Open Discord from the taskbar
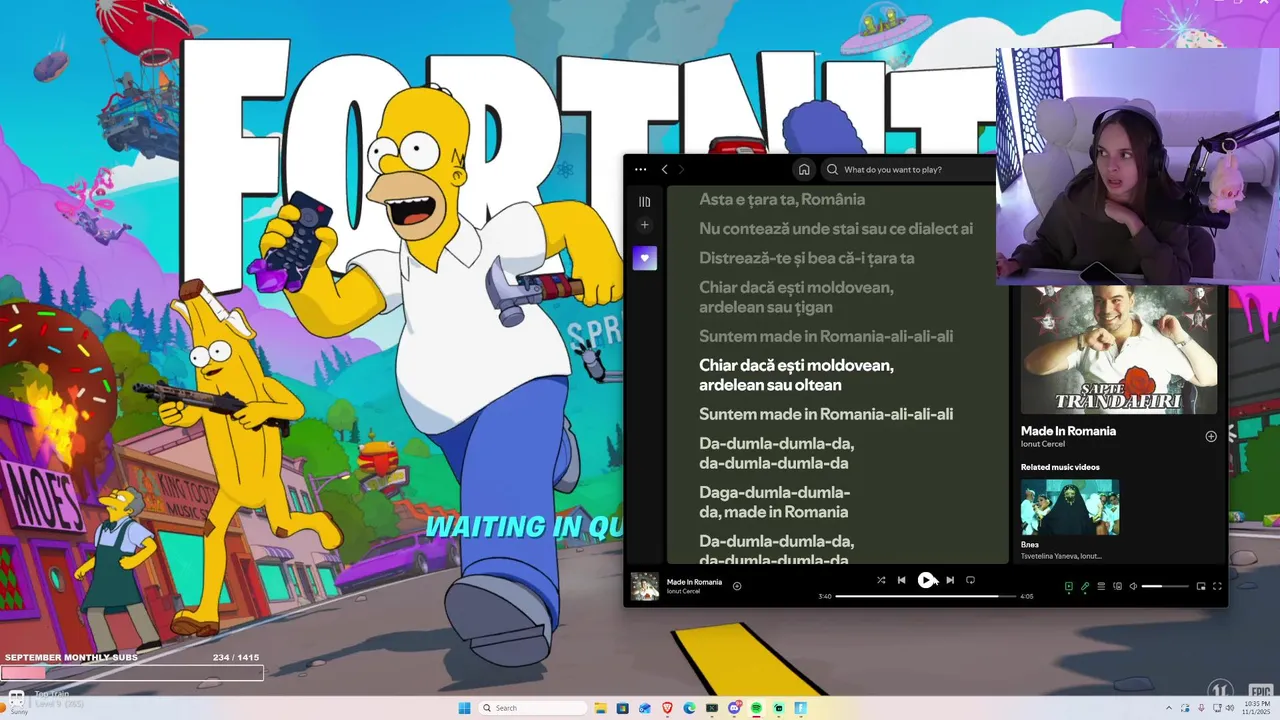This screenshot has width=1280, height=720. tap(735, 708)
